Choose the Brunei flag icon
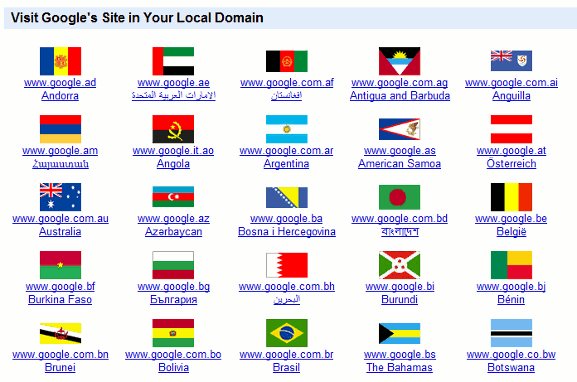The image size is (577, 382). [x=60, y=333]
